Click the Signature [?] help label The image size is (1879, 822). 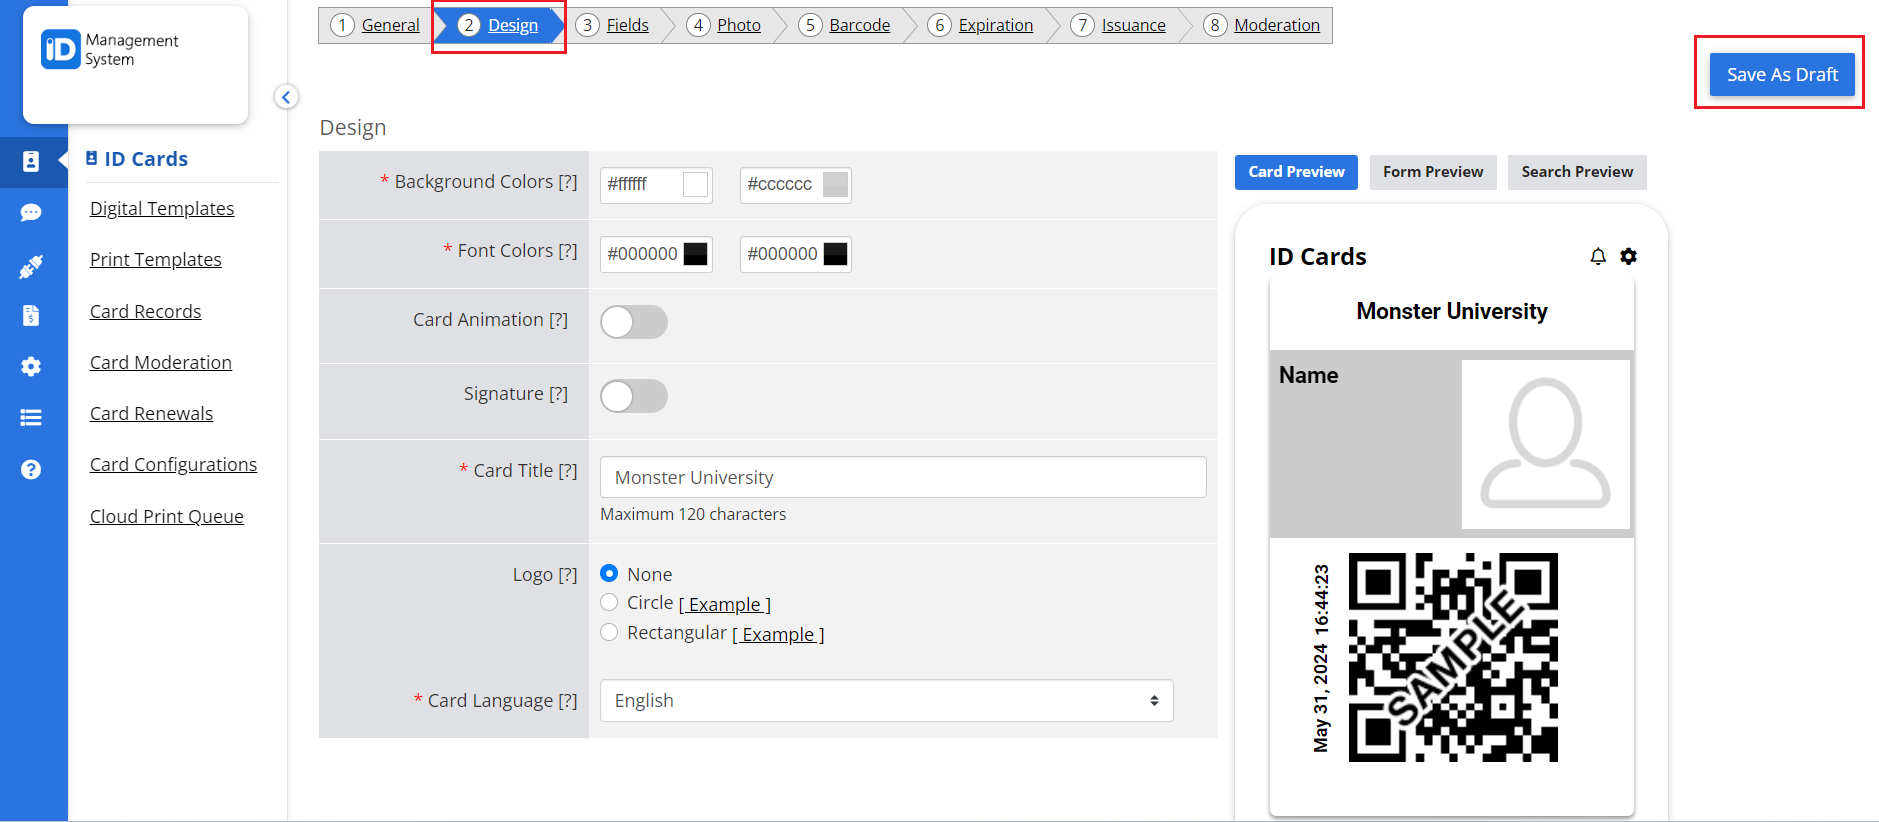tap(516, 393)
